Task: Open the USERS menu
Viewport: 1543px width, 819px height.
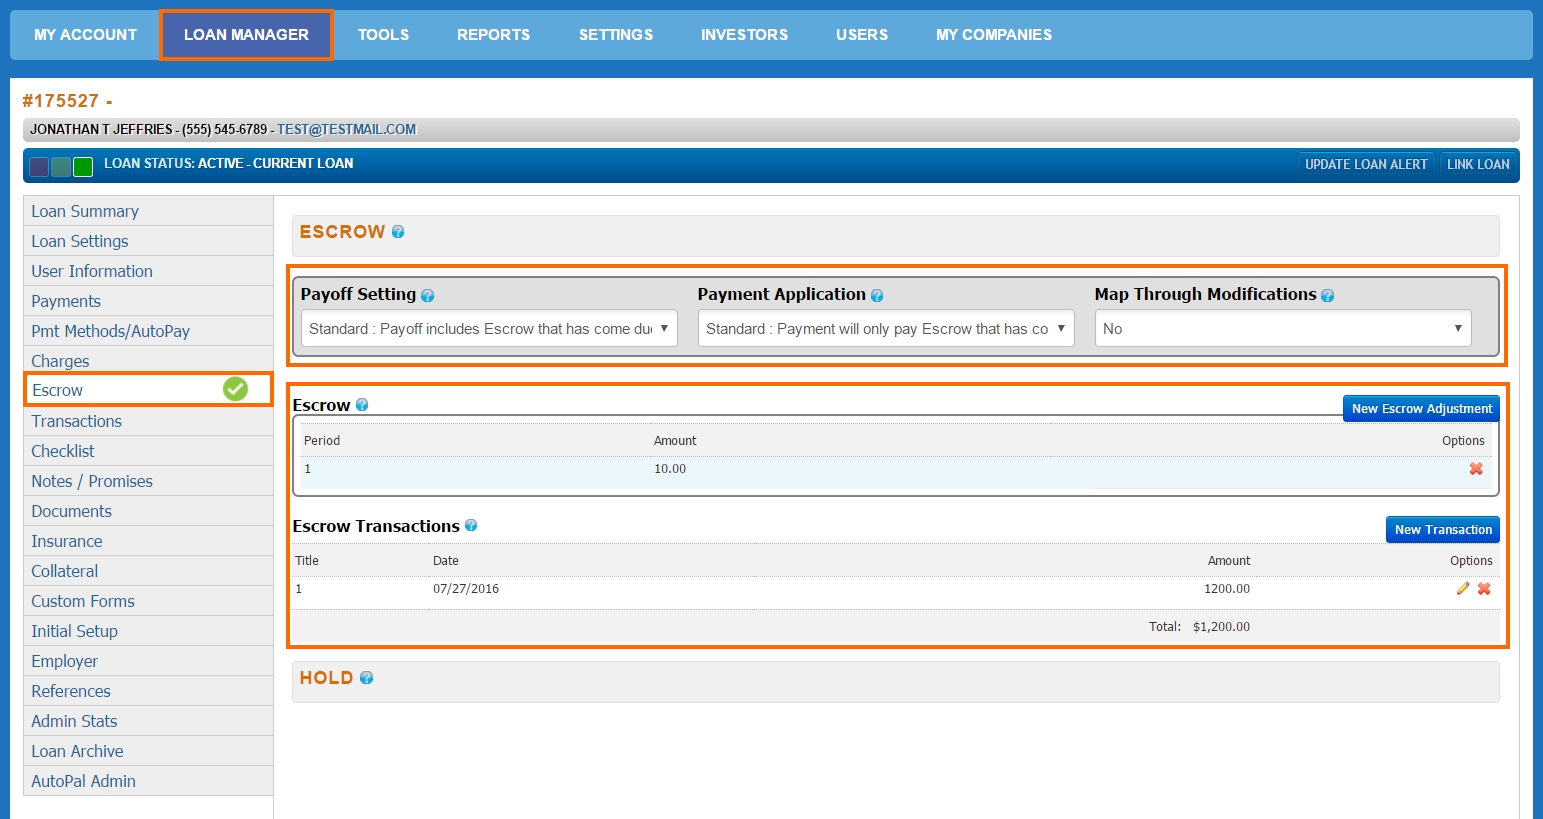Action: (x=862, y=35)
